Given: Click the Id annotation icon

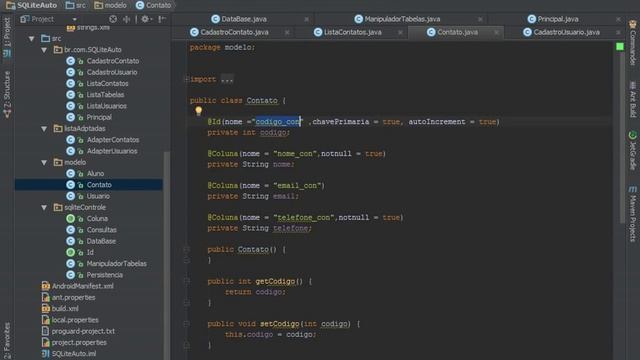Looking at the screenshot, I should pyautogui.click(x=71, y=252).
